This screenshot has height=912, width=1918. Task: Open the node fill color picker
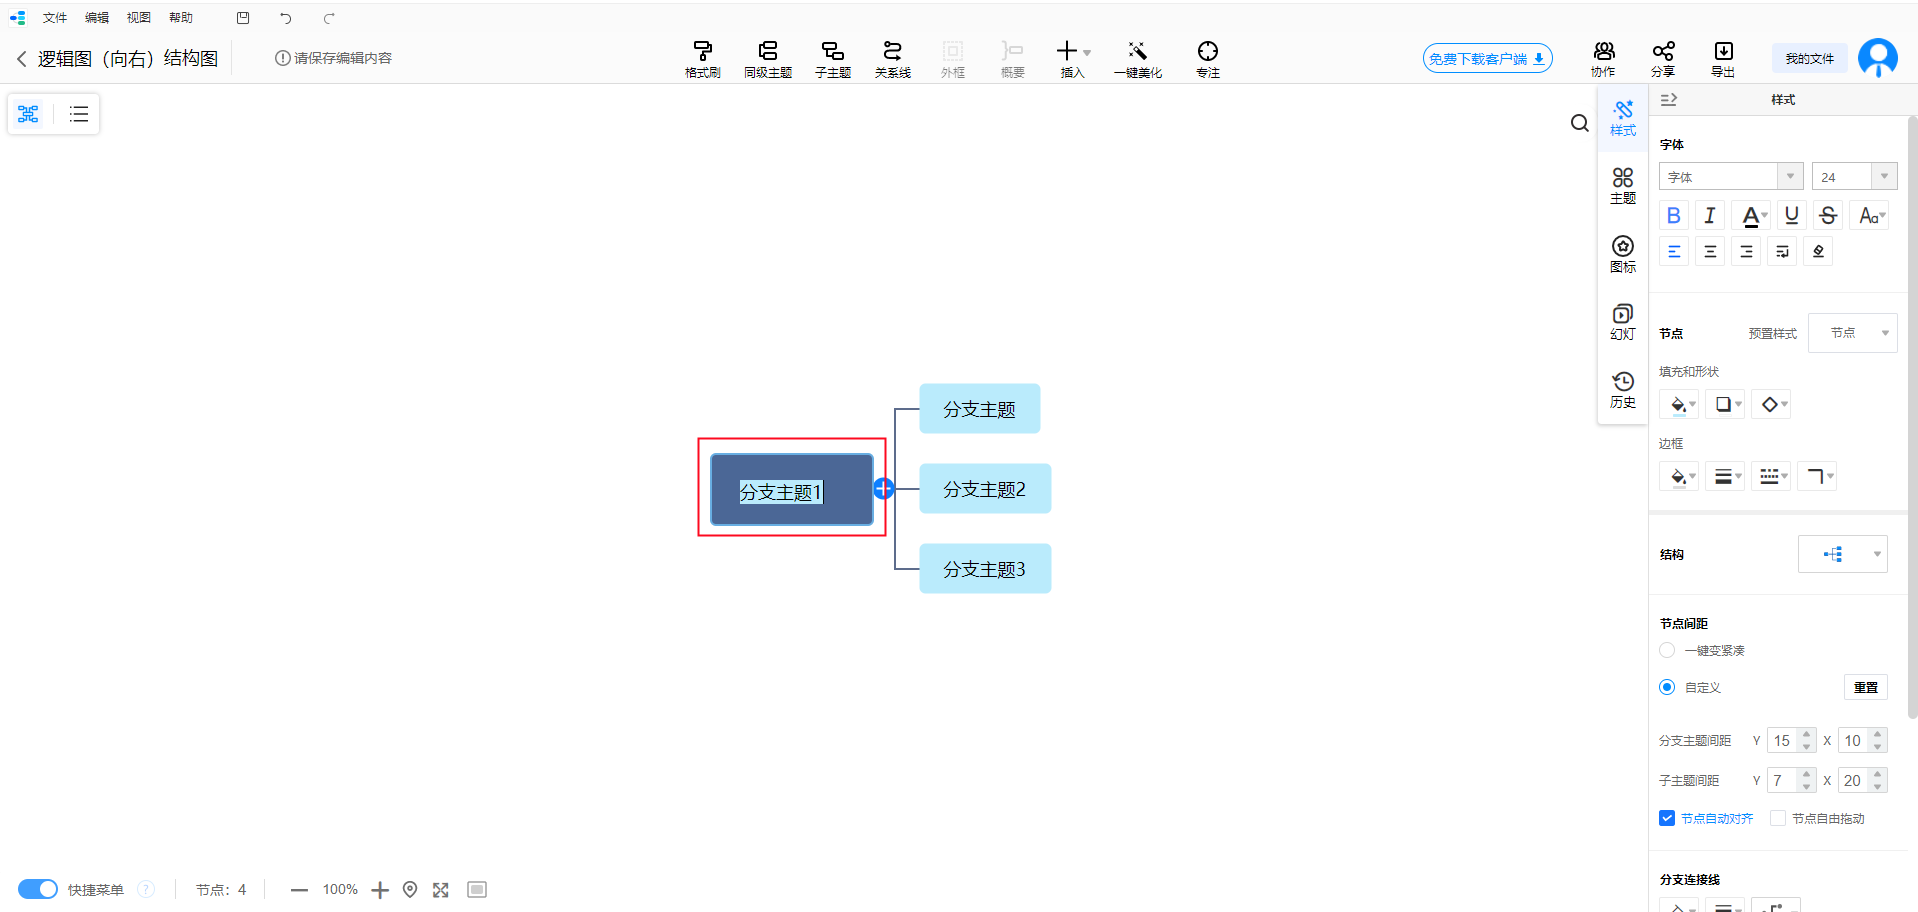click(x=1678, y=405)
